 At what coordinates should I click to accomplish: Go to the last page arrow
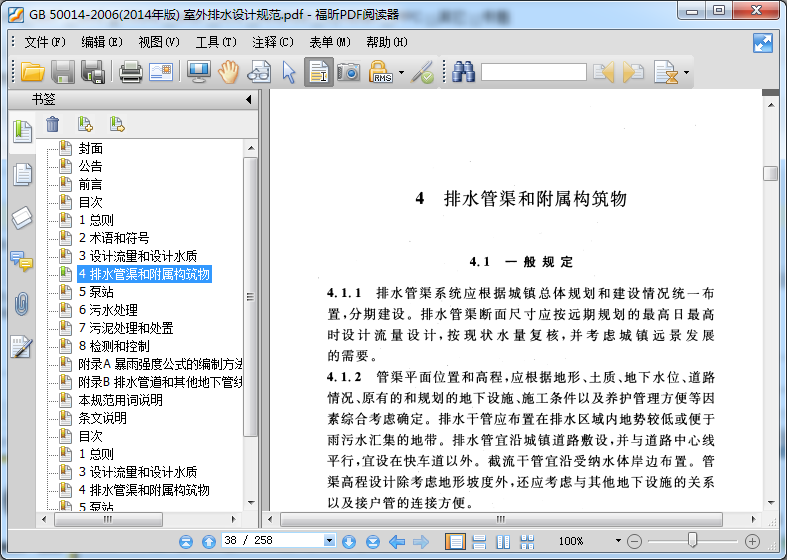[x=372, y=541]
